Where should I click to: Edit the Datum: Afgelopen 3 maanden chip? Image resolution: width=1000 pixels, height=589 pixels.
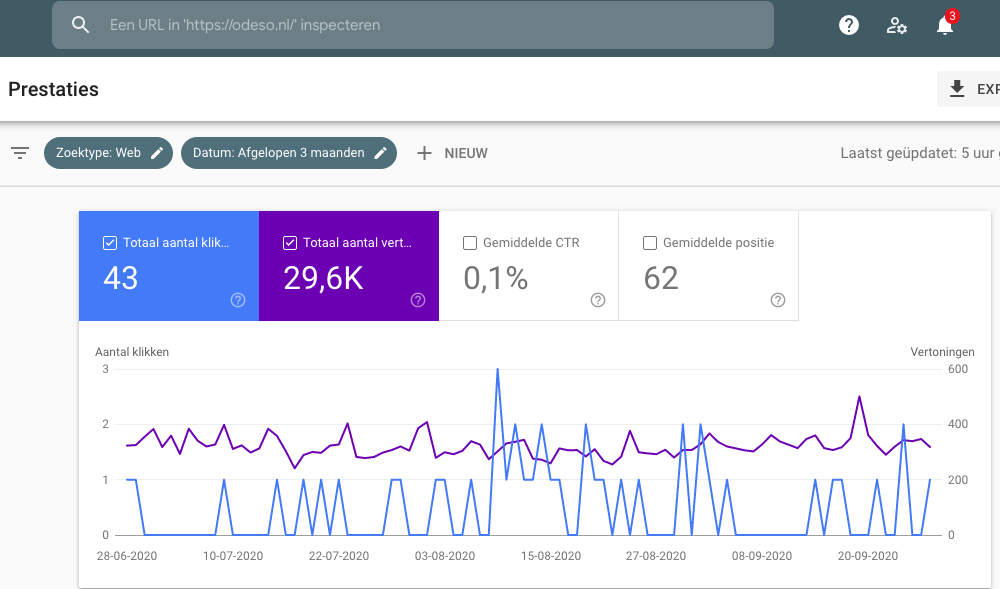(289, 153)
